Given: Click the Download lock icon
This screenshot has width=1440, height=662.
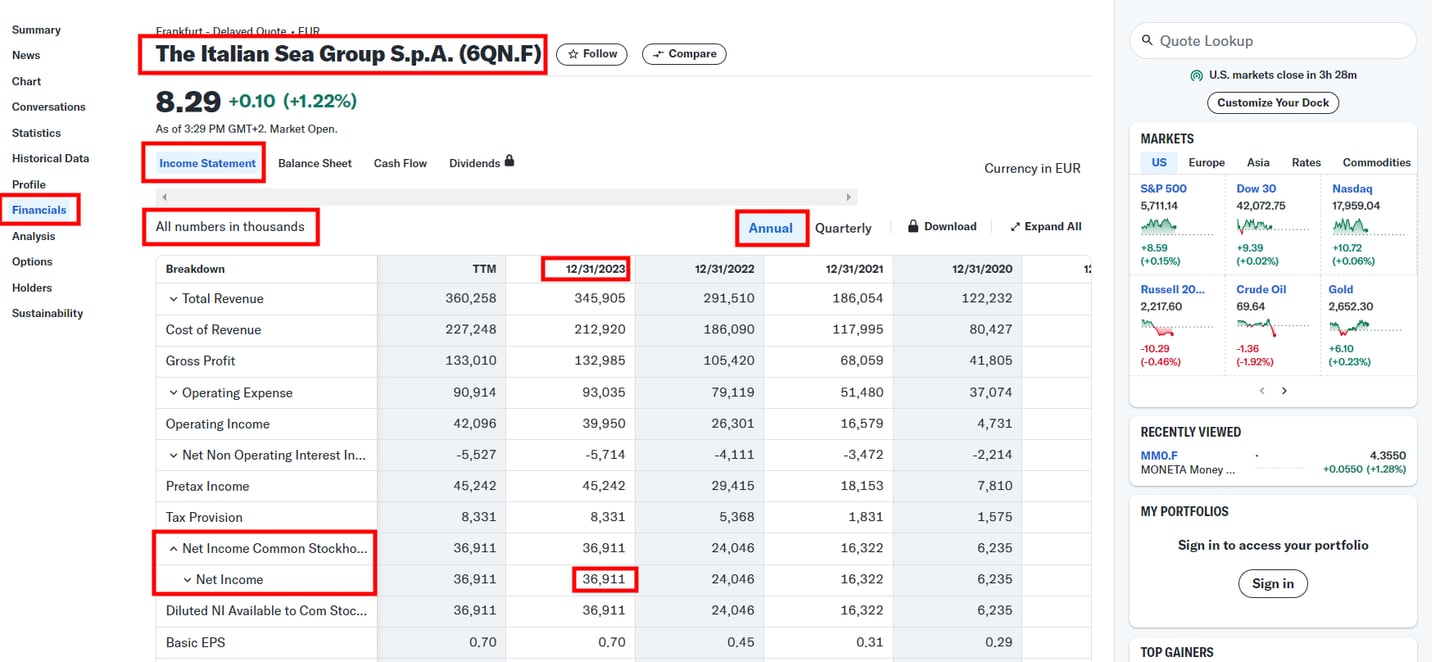Looking at the screenshot, I should [913, 226].
